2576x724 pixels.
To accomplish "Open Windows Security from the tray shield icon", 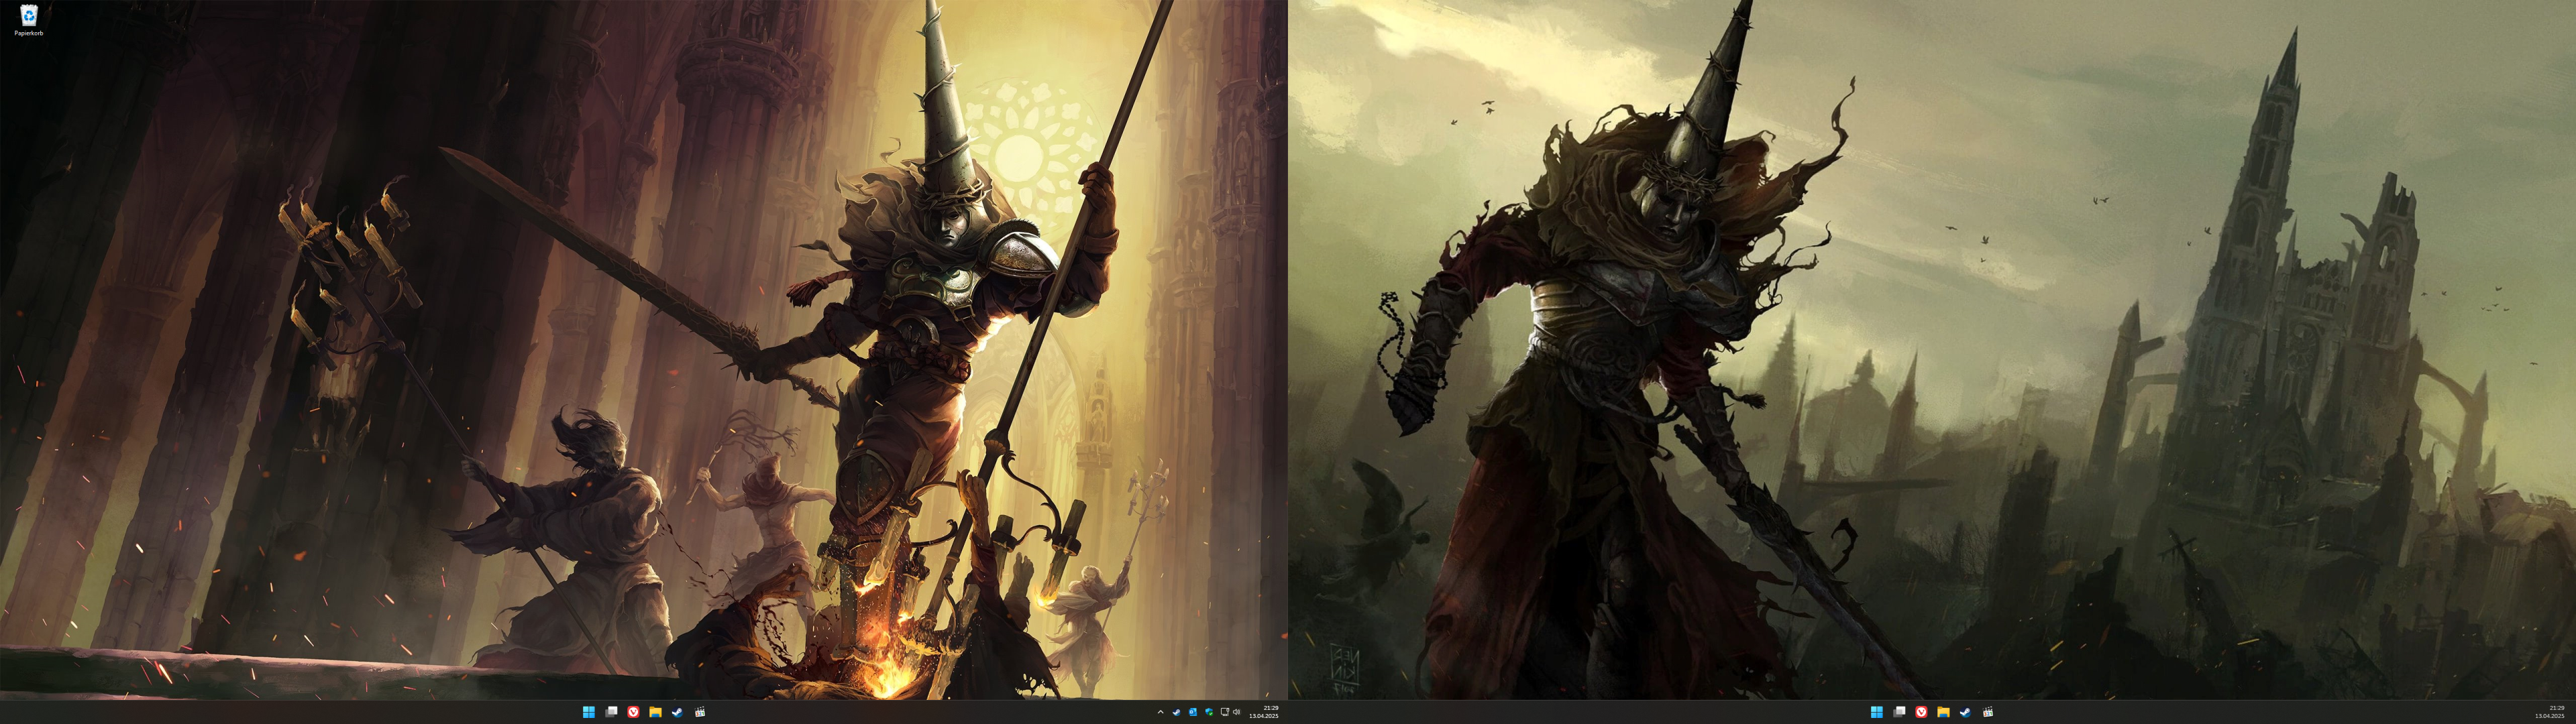I will pos(1210,713).
